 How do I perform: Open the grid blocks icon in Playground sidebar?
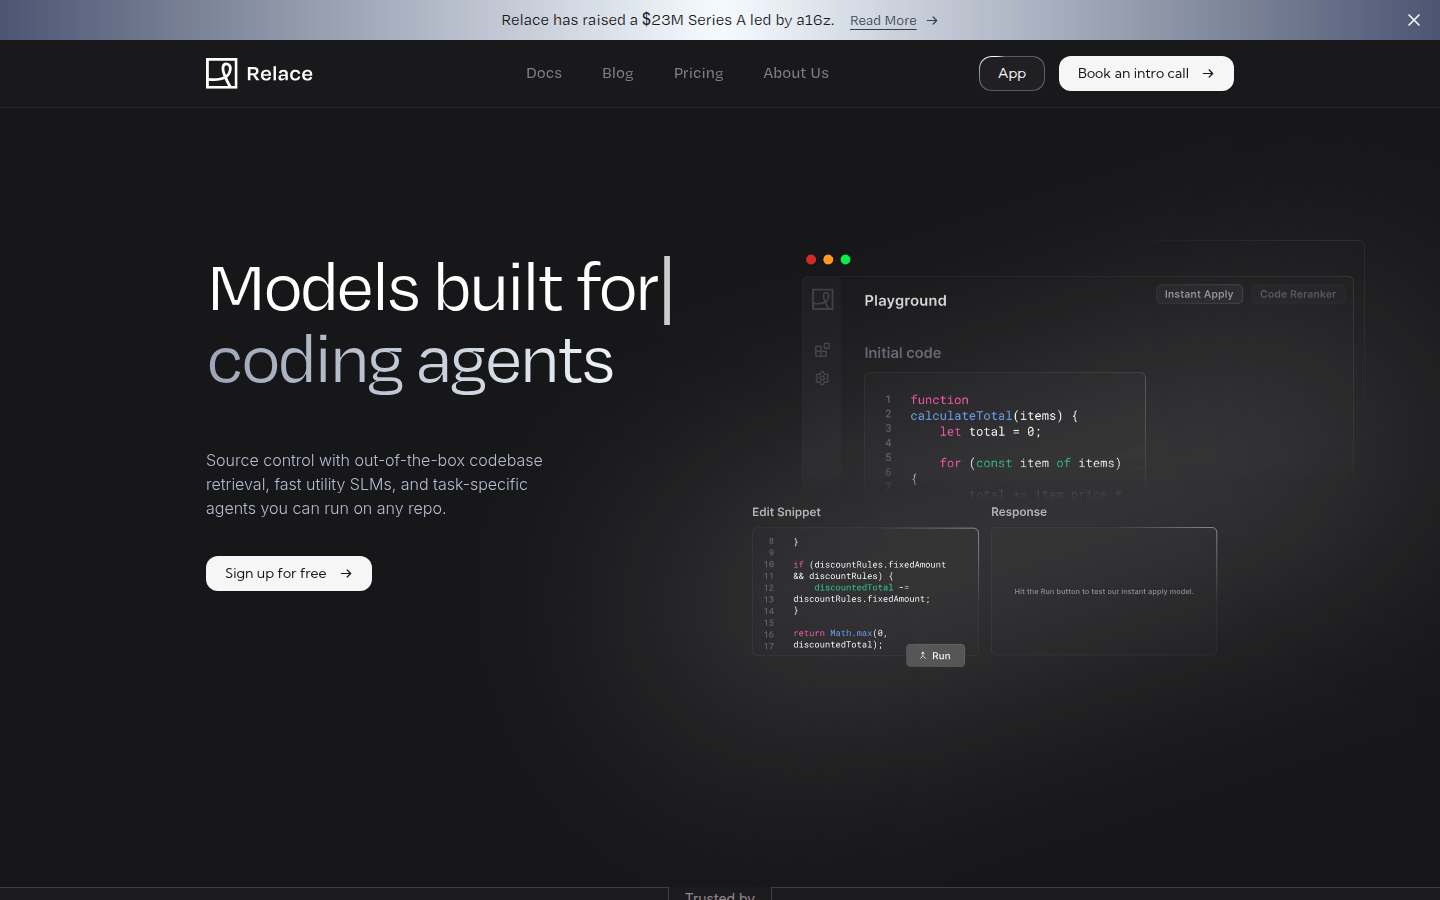[x=822, y=350]
